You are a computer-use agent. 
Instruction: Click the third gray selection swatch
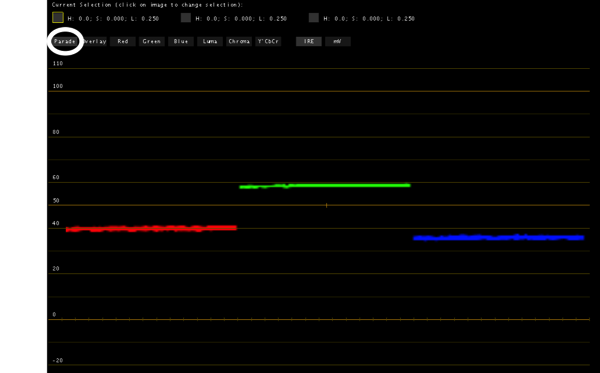point(313,18)
